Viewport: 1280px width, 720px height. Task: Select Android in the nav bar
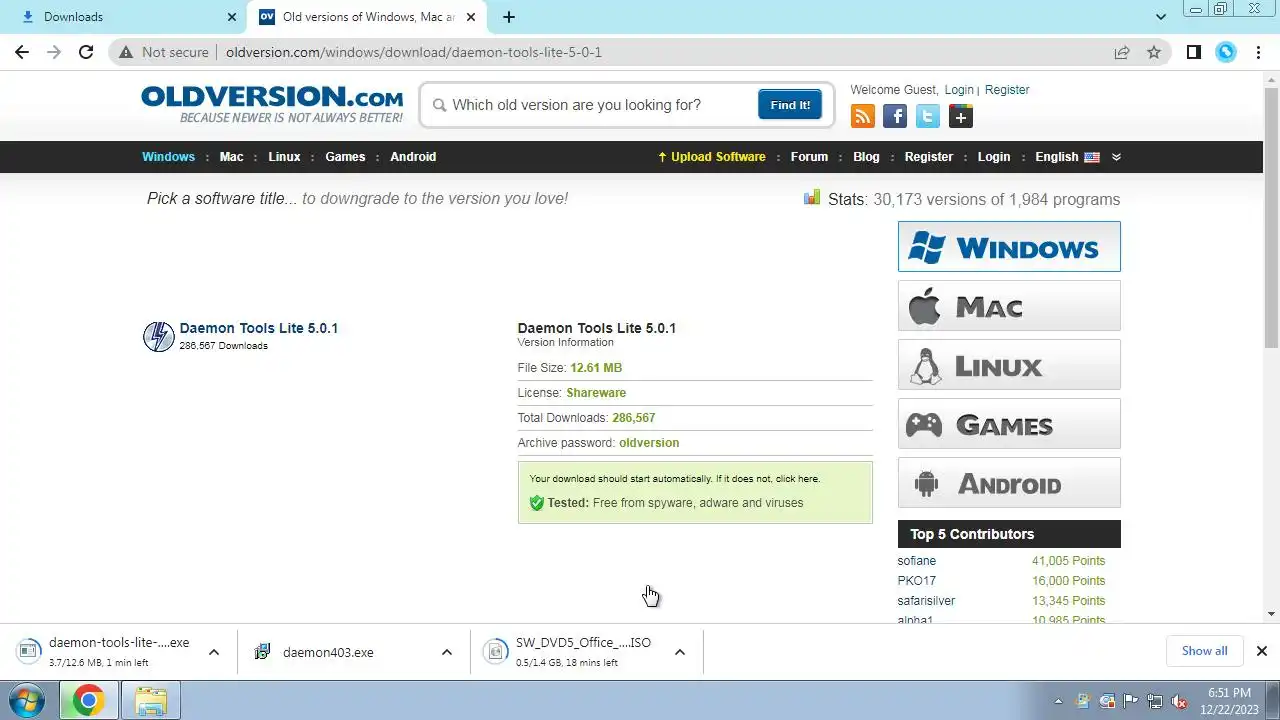(x=413, y=157)
